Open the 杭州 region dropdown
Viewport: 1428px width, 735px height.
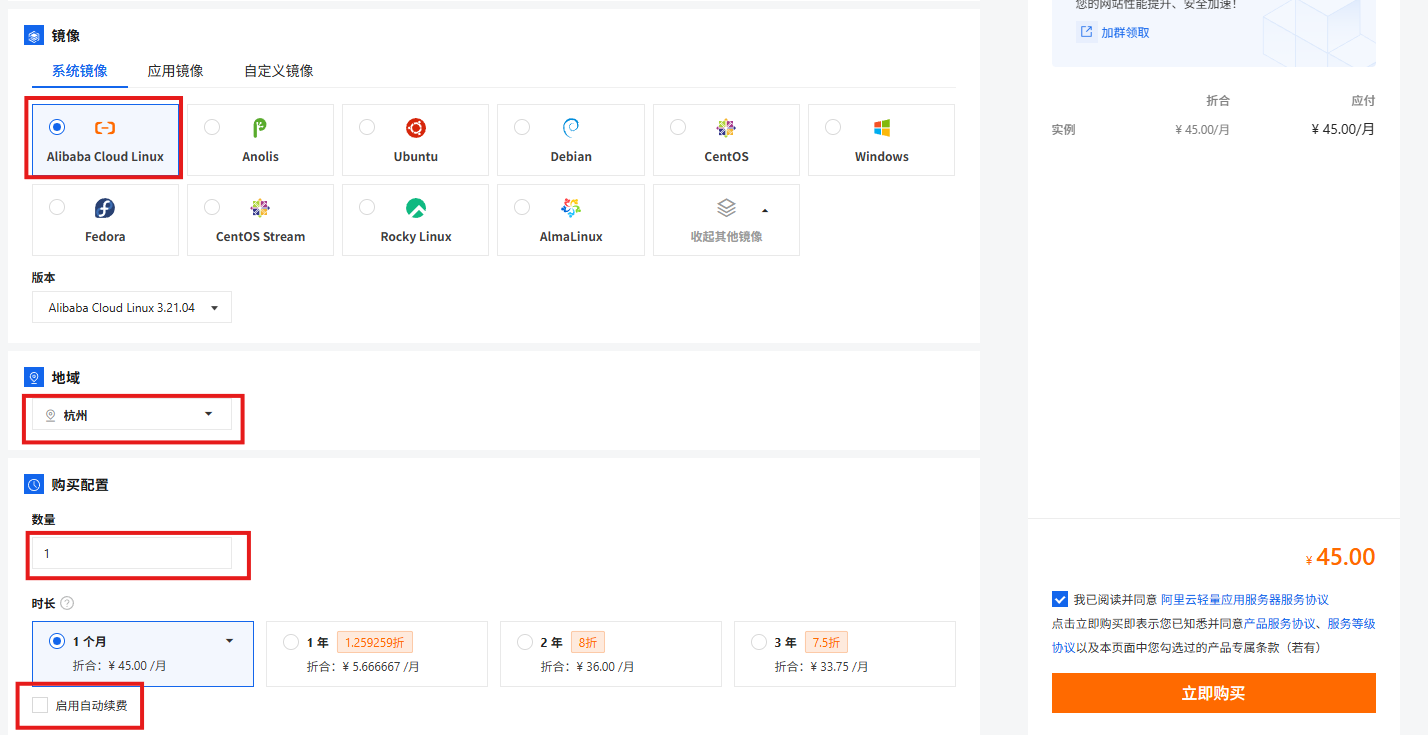click(132, 415)
